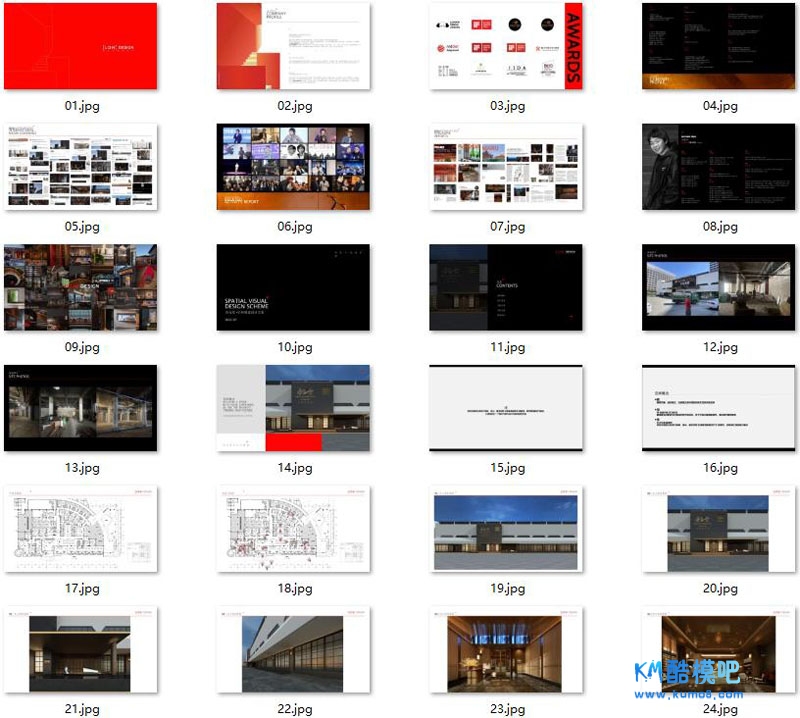Open the 22.jpg building side view thumbnail
The width and height of the screenshot is (800, 718).
click(x=293, y=650)
